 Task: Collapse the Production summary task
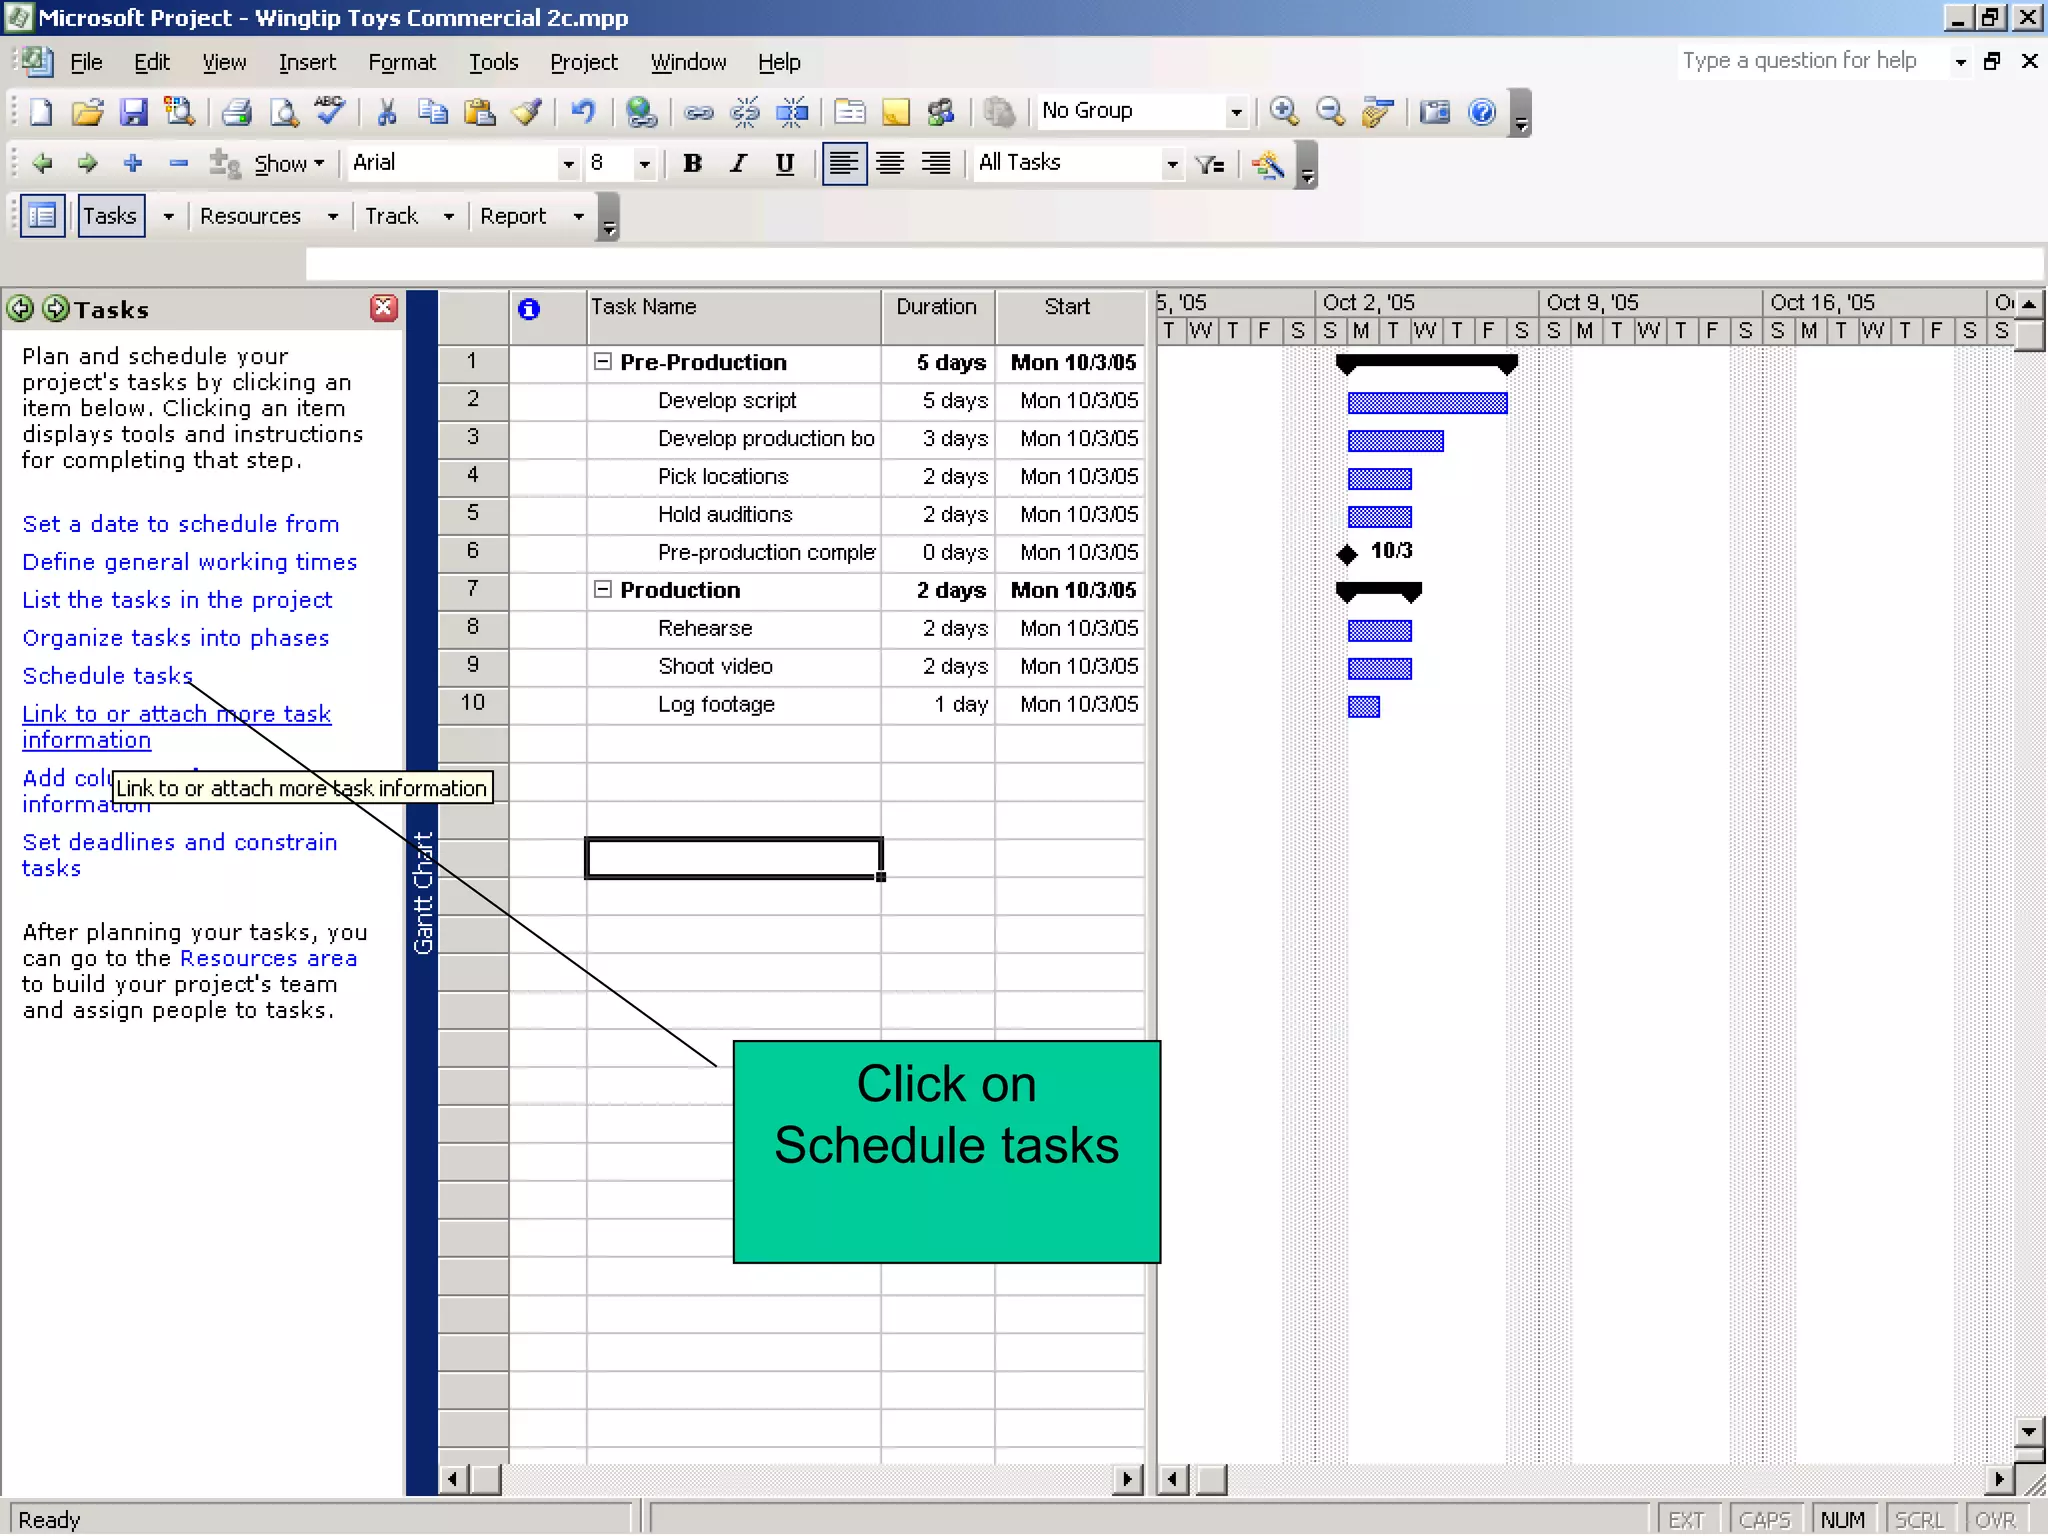(603, 590)
